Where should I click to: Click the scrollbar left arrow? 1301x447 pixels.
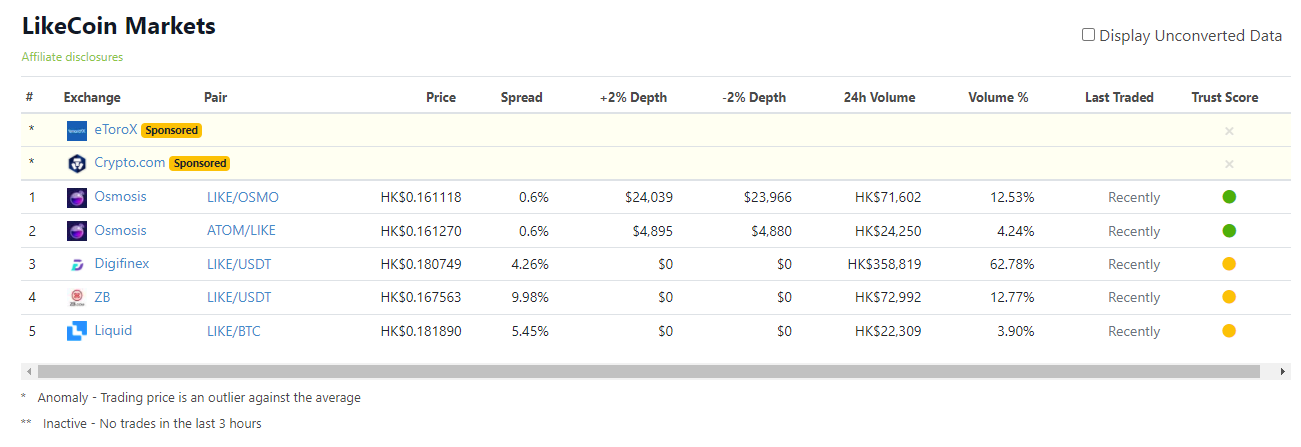[28, 371]
